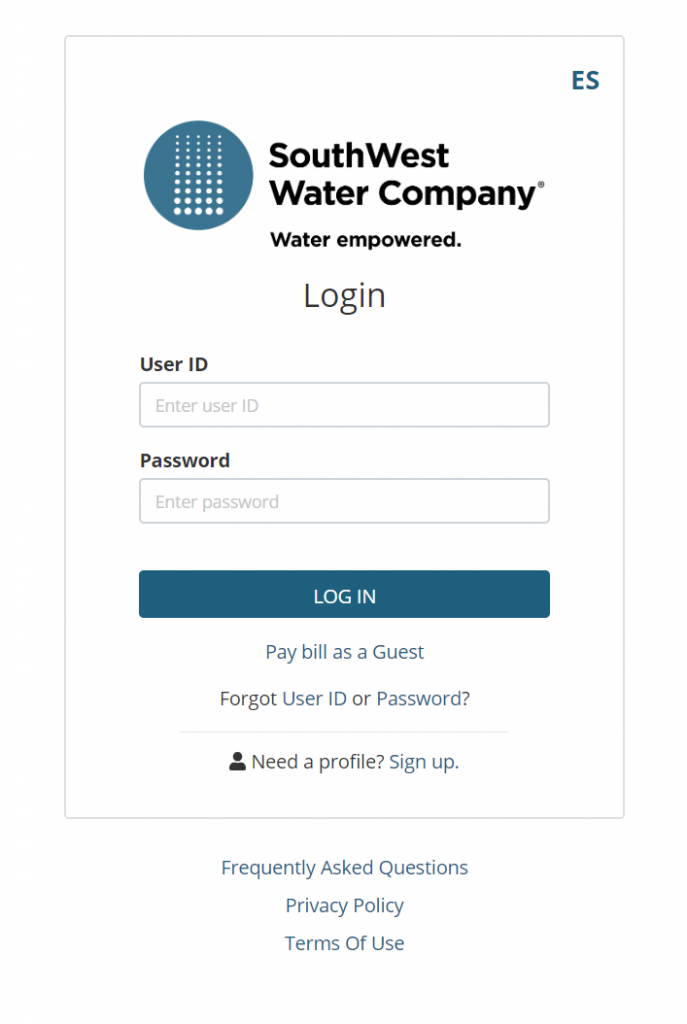The width and height of the screenshot is (687, 1024).
Task: Click the person profile icon
Action: click(x=237, y=762)
